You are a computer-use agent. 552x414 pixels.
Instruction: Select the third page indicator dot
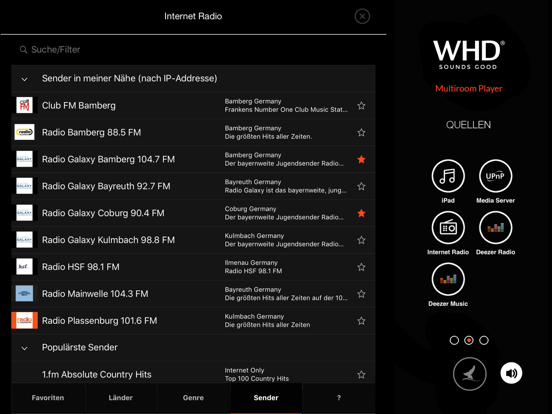pos(484,340)
